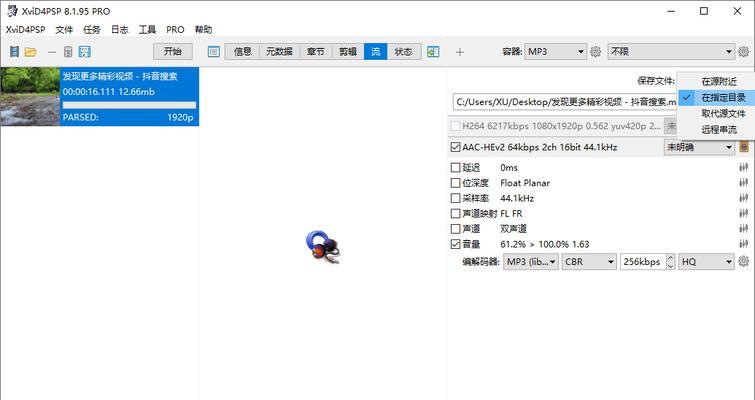
Task: Uncheck the 音量 volume checkbox
Action: (455, 244)
